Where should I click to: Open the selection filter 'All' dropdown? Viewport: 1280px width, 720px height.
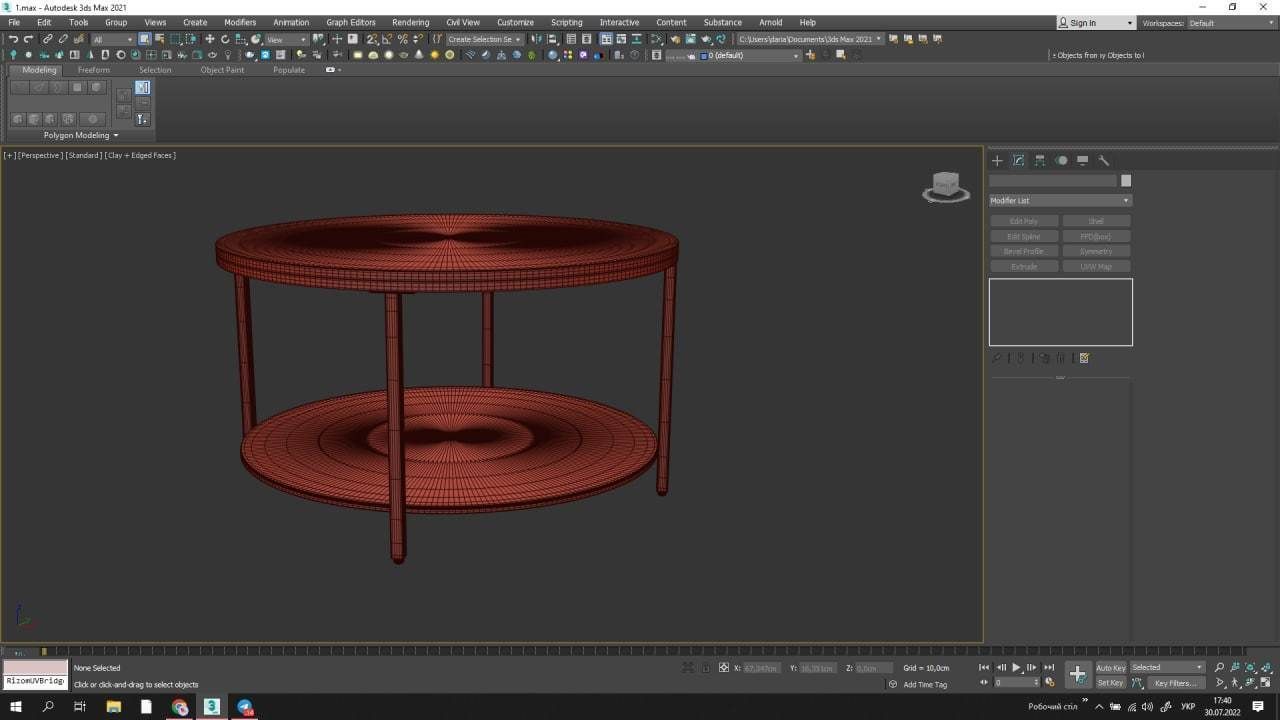coord(113,39)
